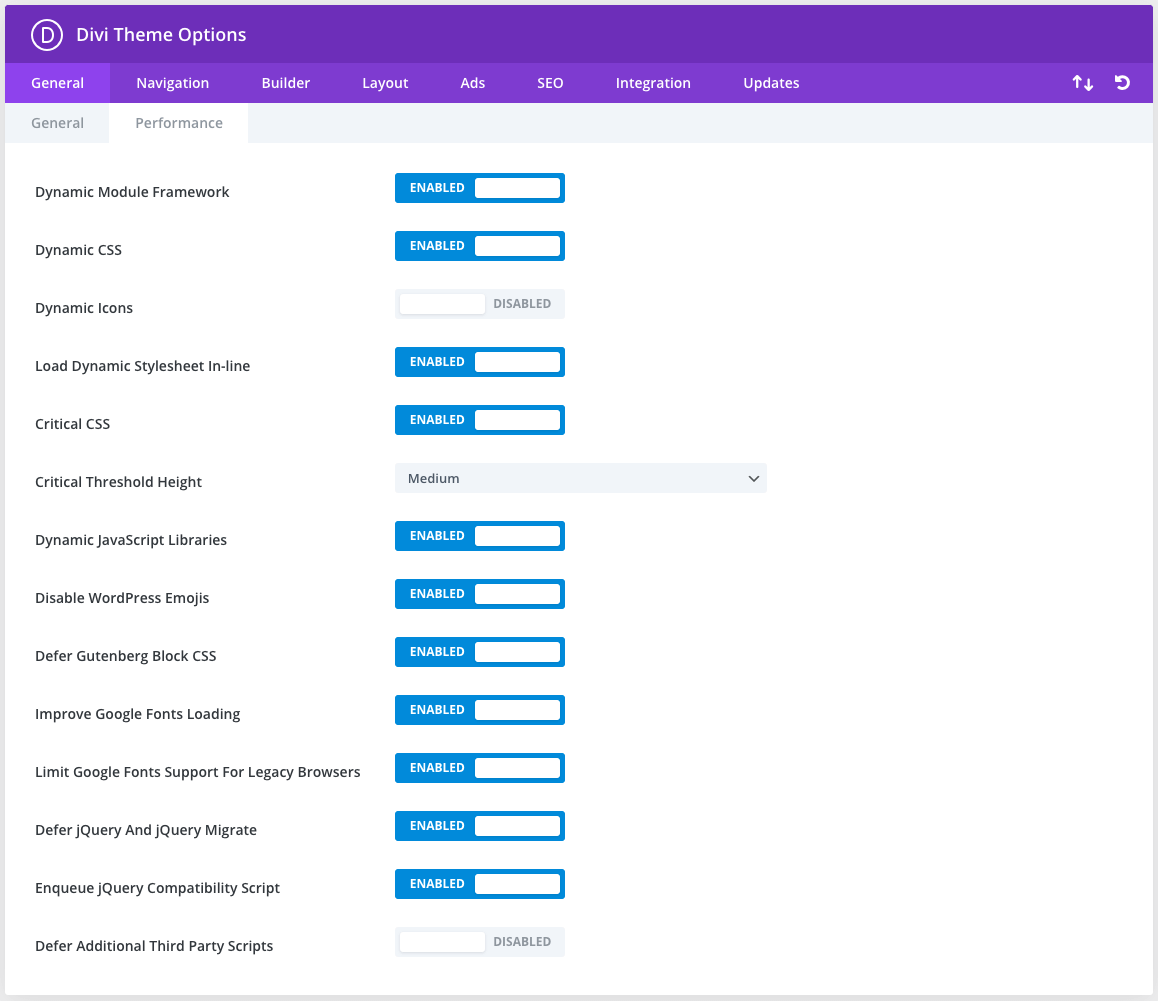Enable Defer Additional Third Party Scripts
Viewport: 1158px width, 1001px height.
[480, 942]
